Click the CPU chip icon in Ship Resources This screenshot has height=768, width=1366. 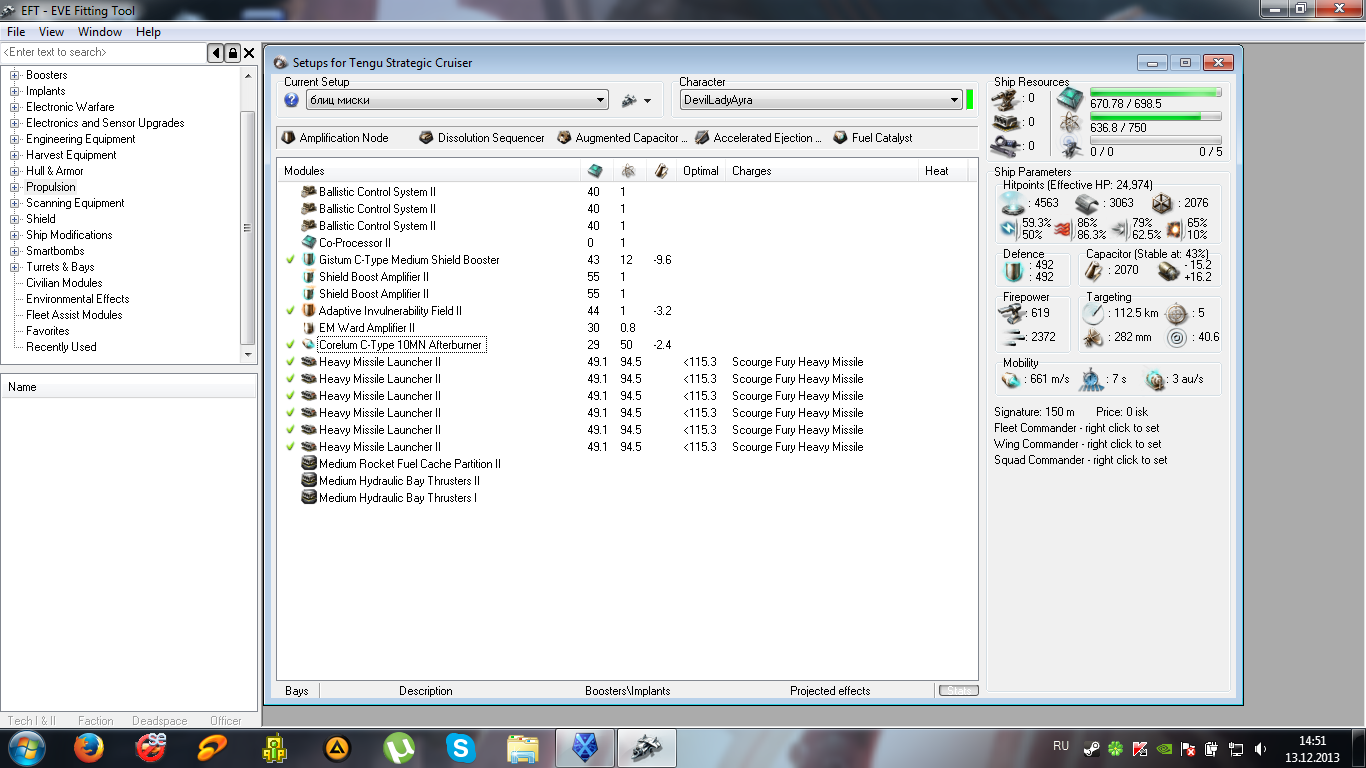(x=1069, y=99)
